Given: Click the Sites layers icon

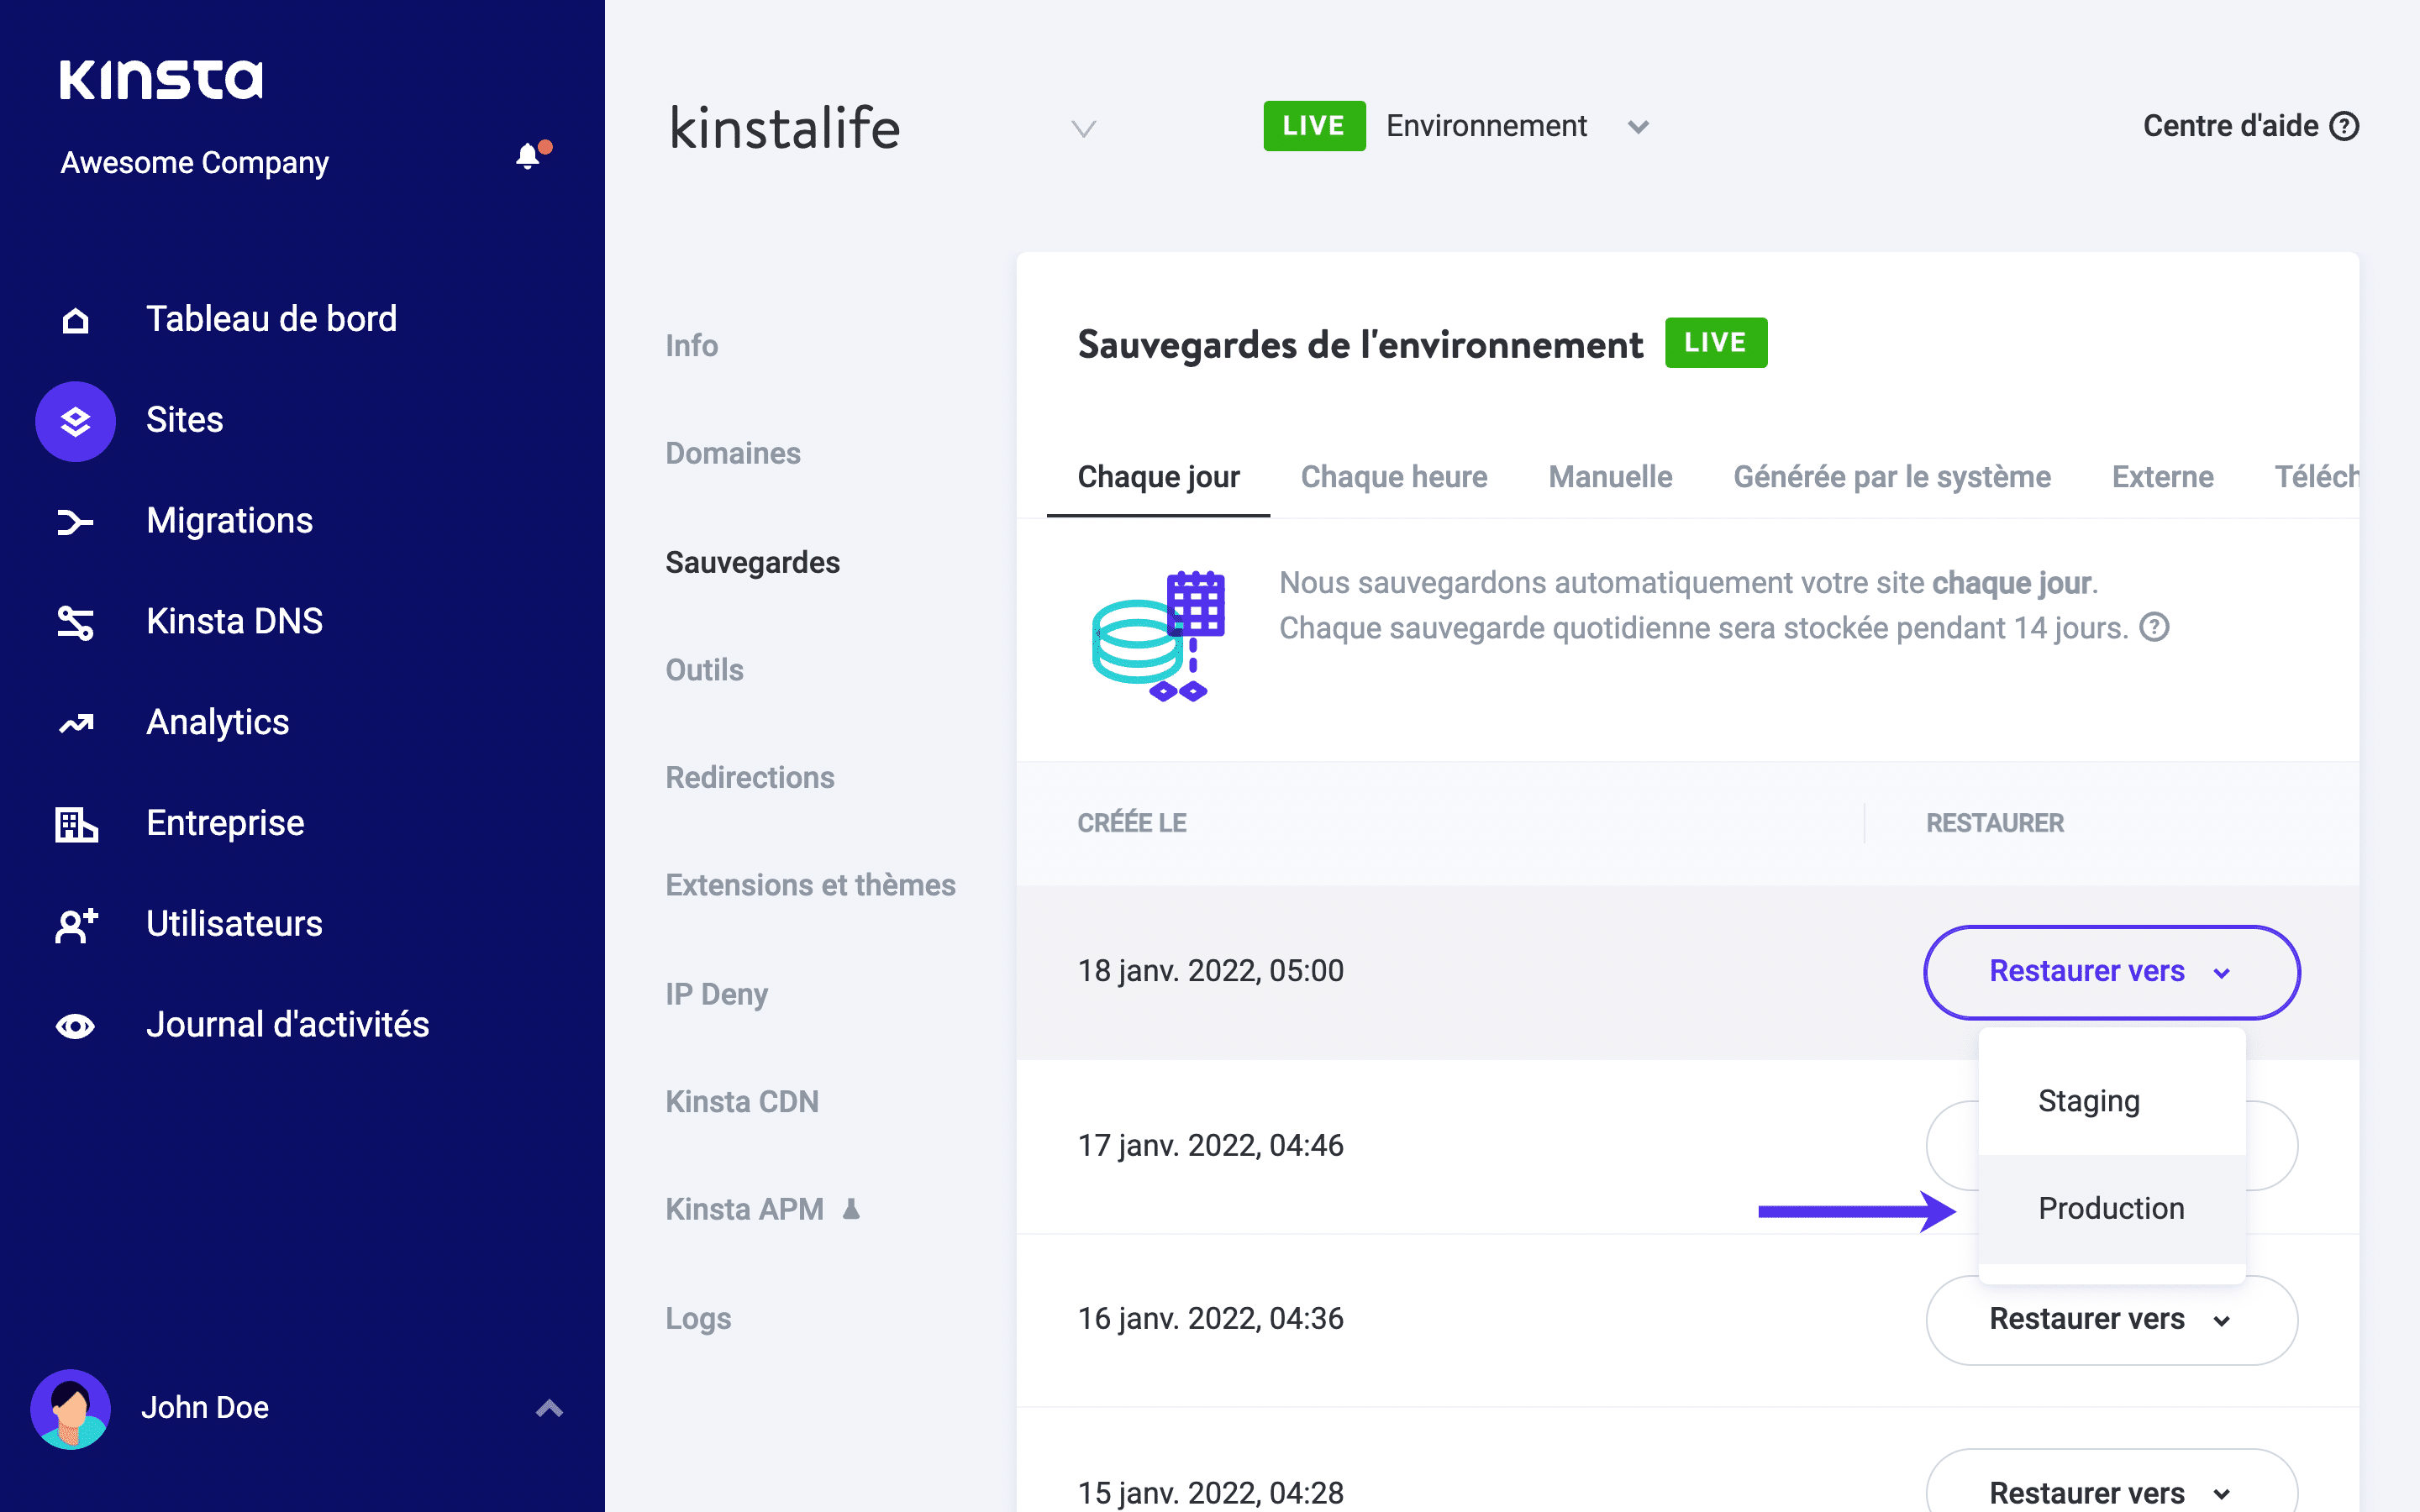Looking at the screenshot, I should tap(75, 421).
